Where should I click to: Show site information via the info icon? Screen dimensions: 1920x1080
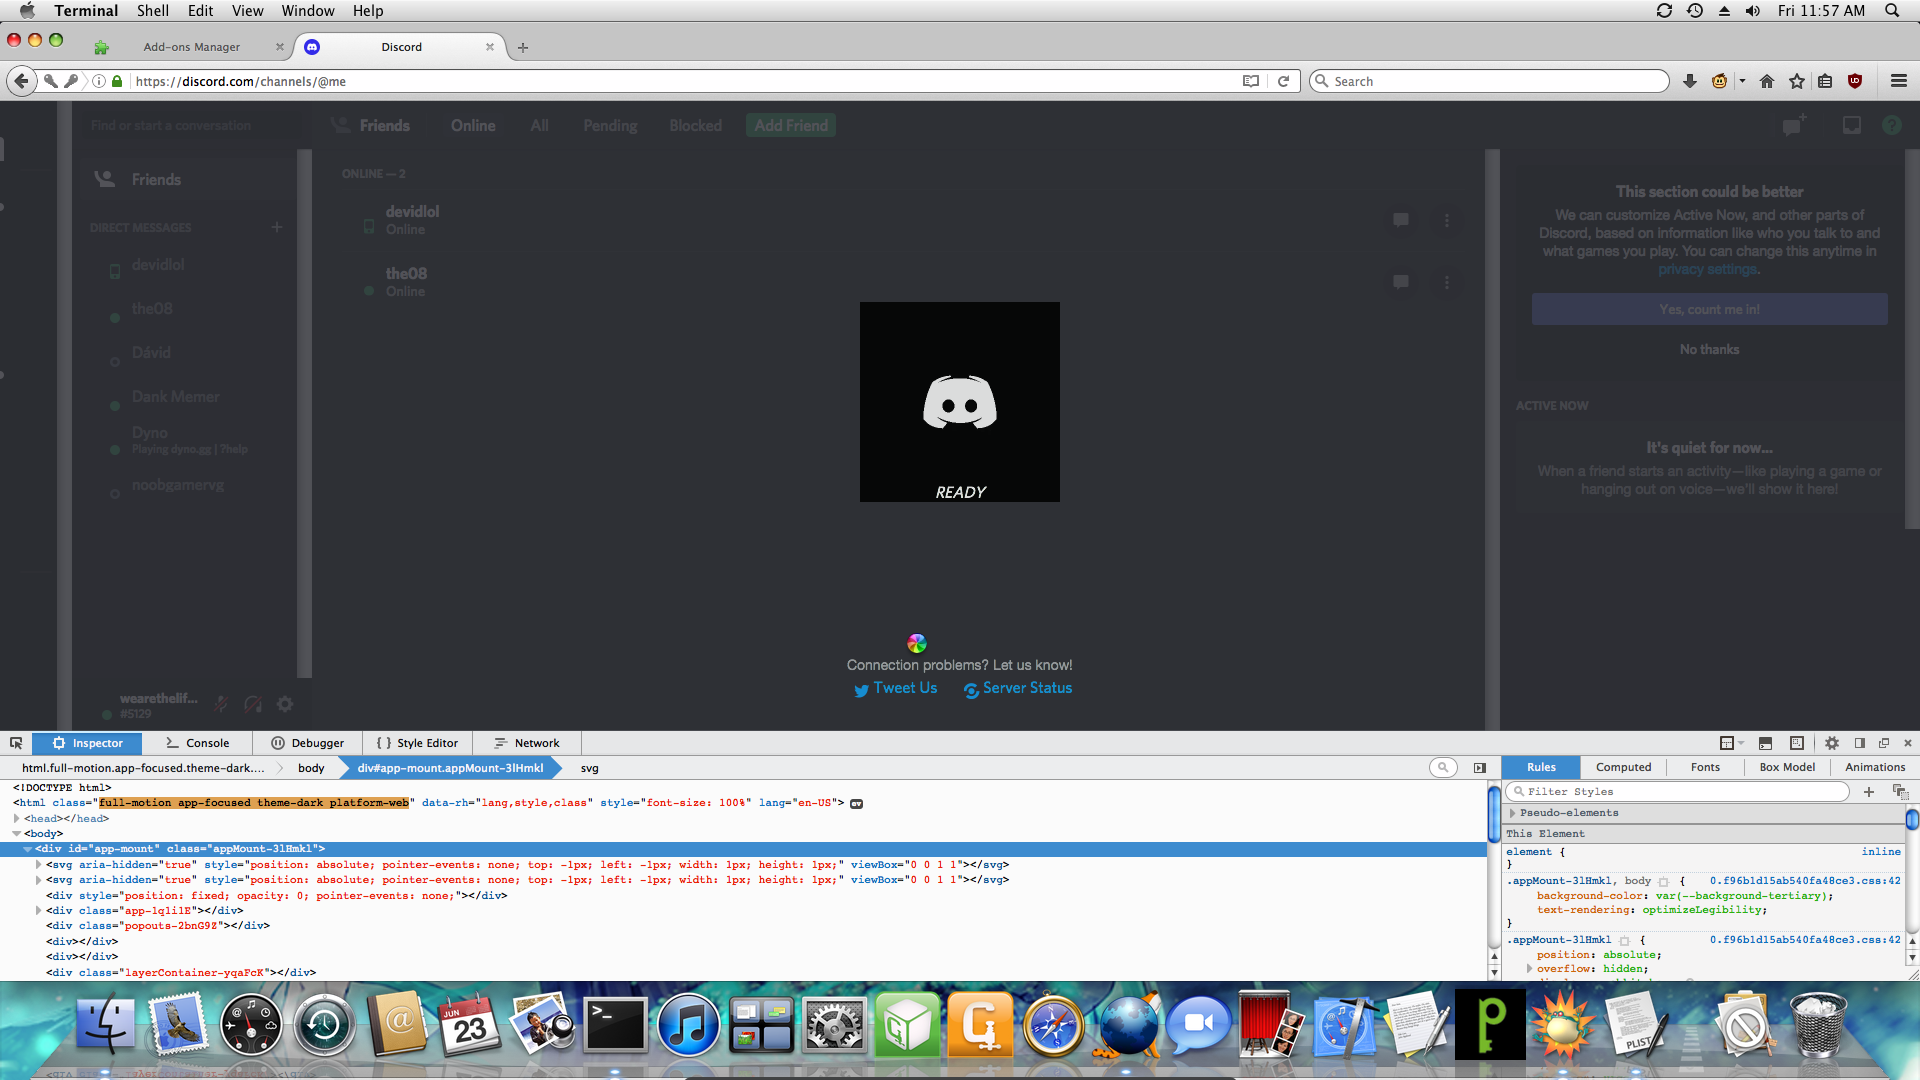[99, 81]
